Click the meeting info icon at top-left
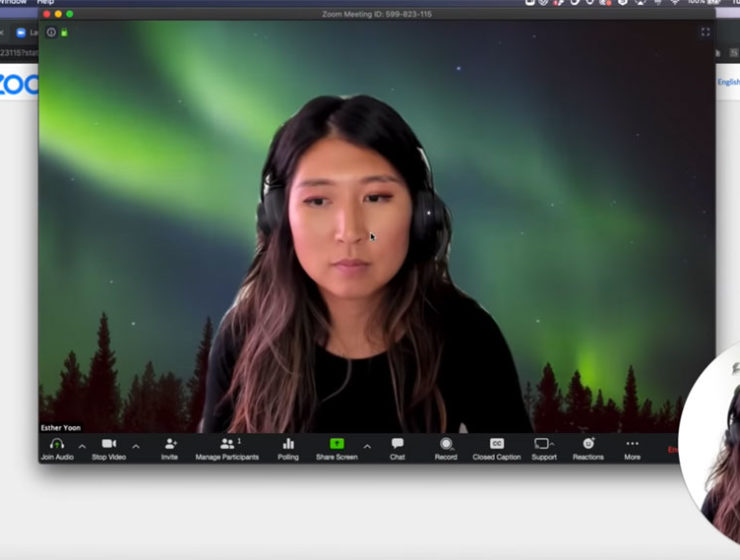 click(x=51, y=33)
